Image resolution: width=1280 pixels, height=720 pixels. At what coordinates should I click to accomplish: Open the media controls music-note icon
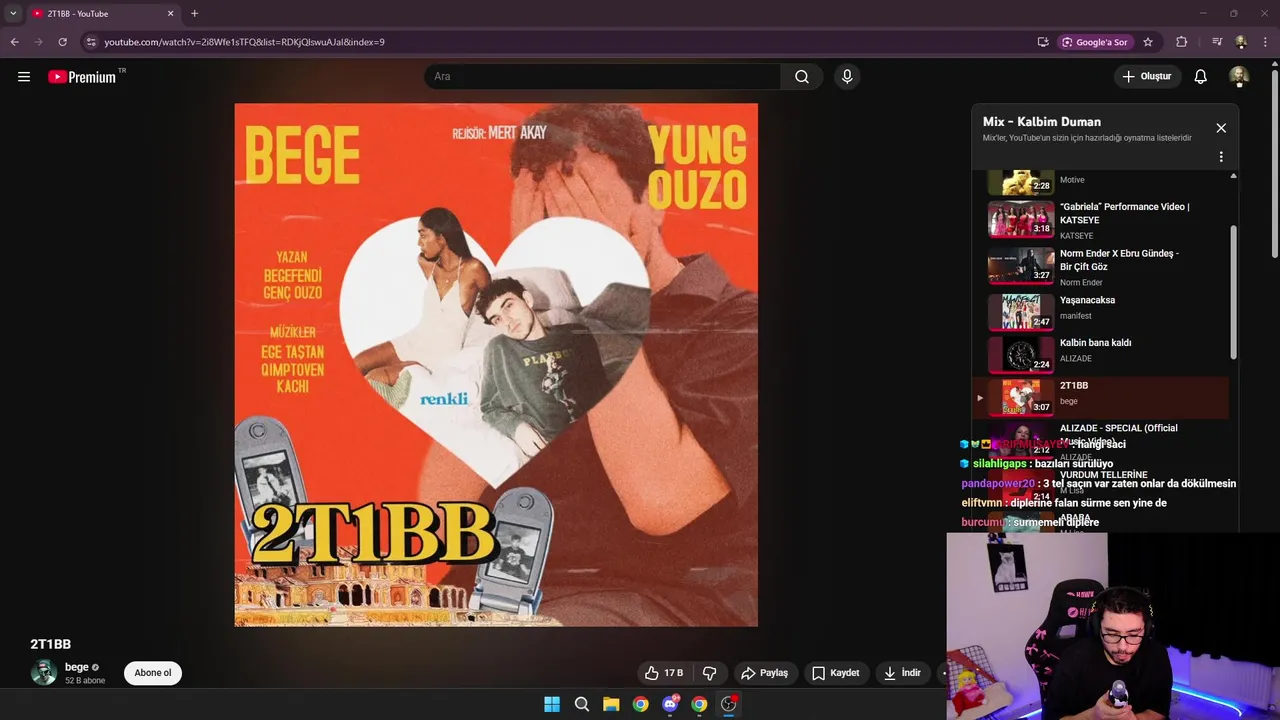click(1217, 42)
